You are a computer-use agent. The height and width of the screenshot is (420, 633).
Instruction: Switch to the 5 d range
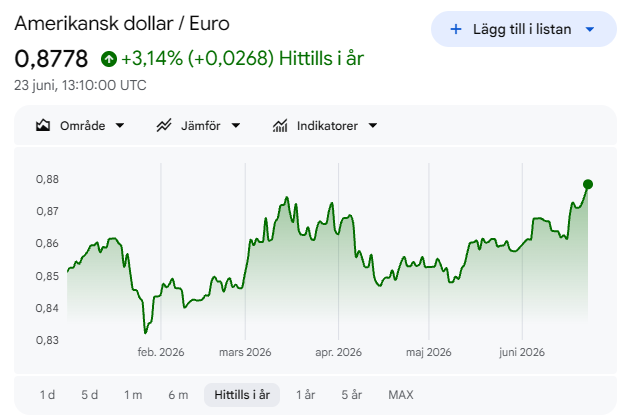pyautogui.click(x=90, y=395)
